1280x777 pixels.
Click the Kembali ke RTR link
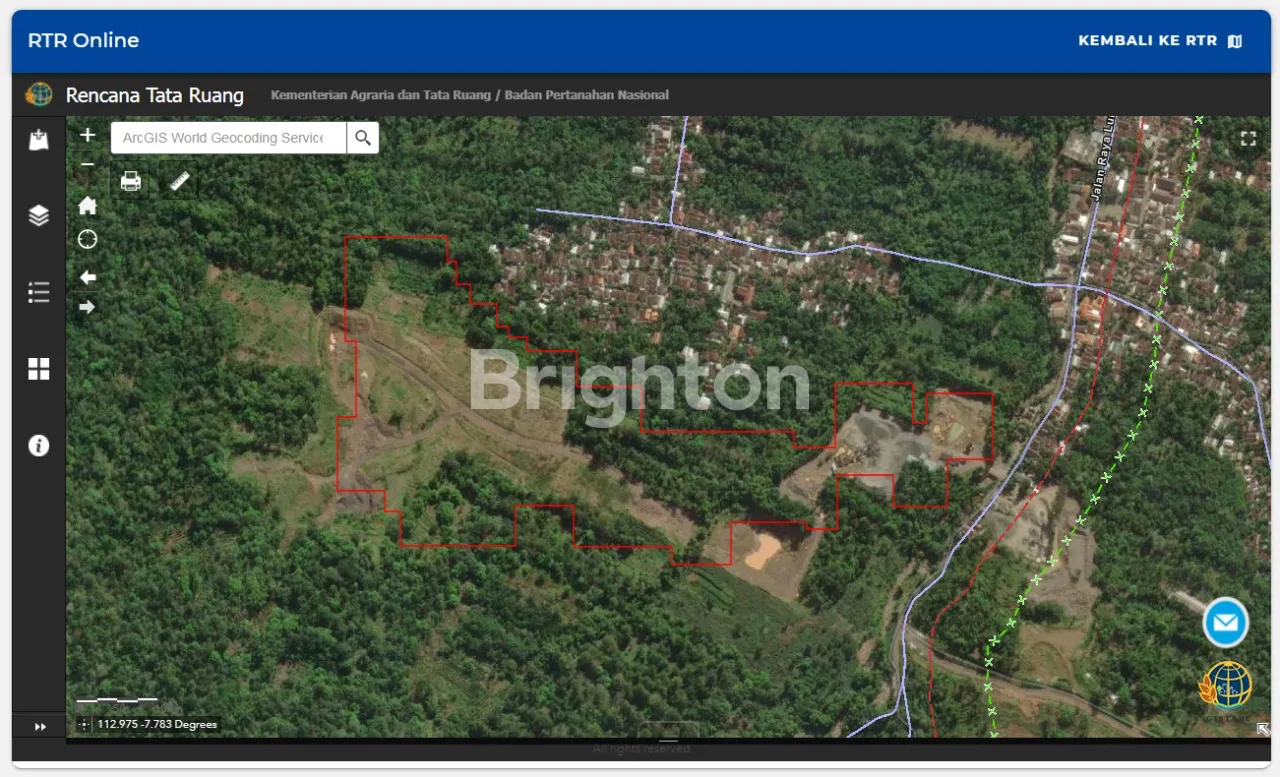click(1159, 41)
